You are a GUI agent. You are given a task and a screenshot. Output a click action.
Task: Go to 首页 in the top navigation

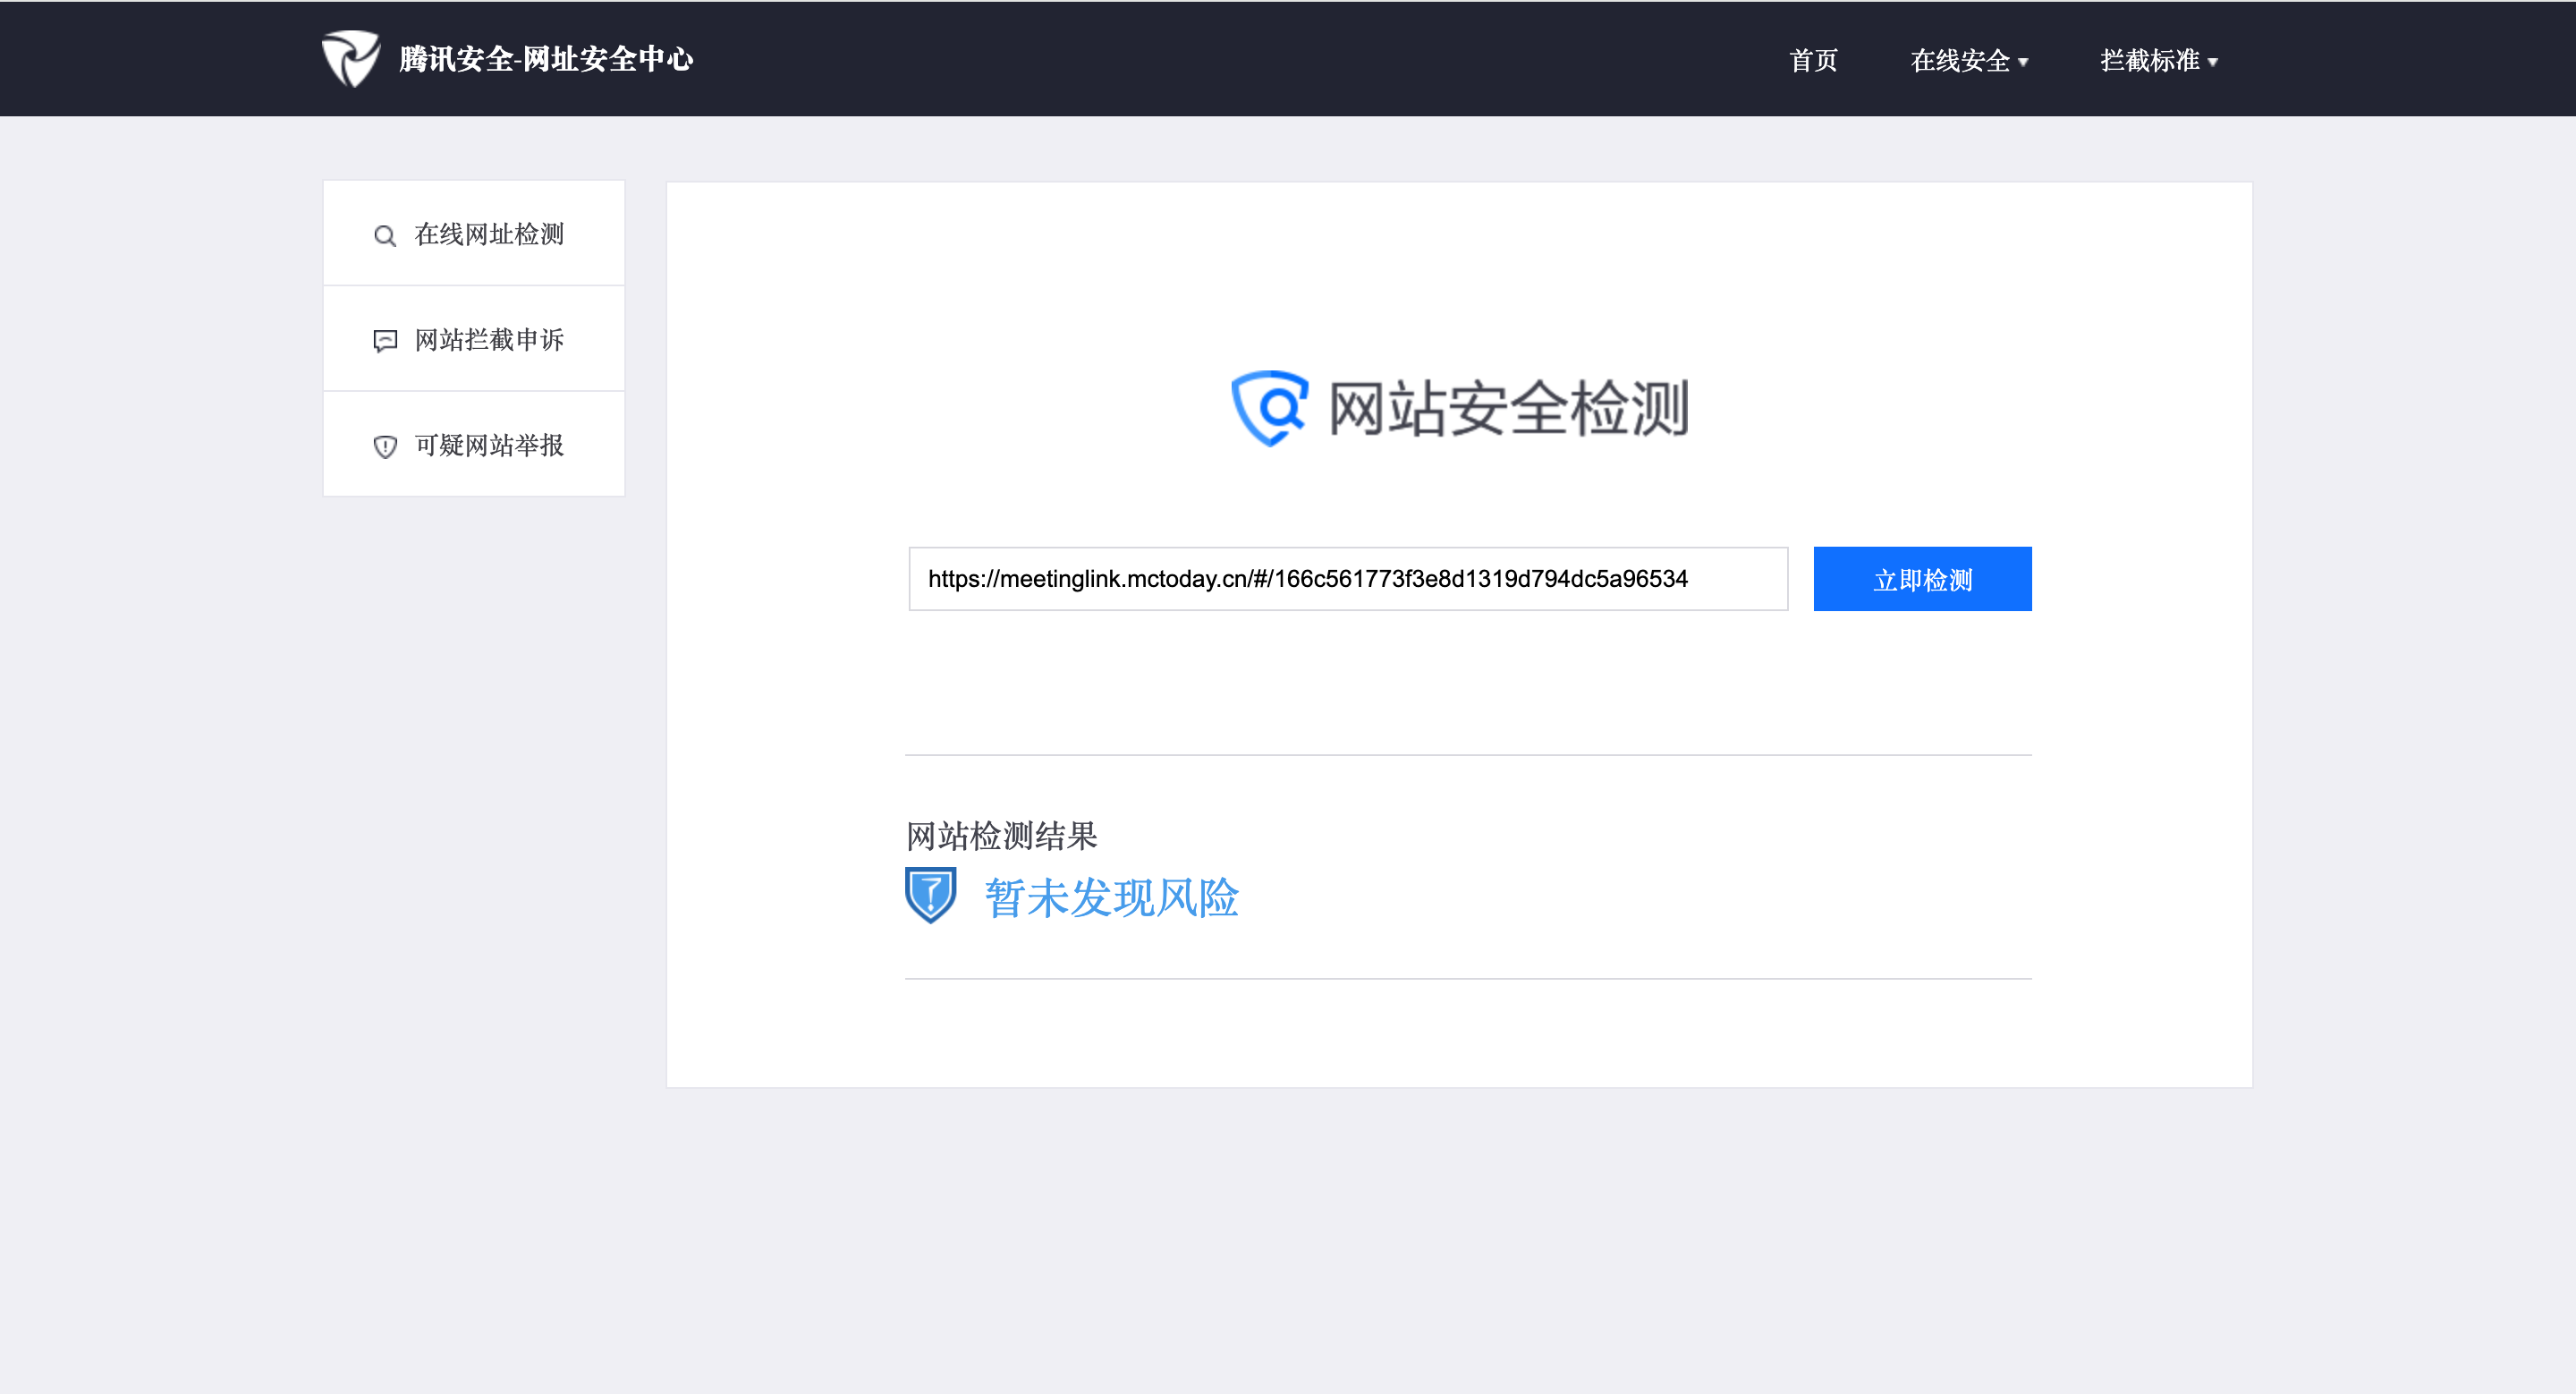(x=1813, y=61)
